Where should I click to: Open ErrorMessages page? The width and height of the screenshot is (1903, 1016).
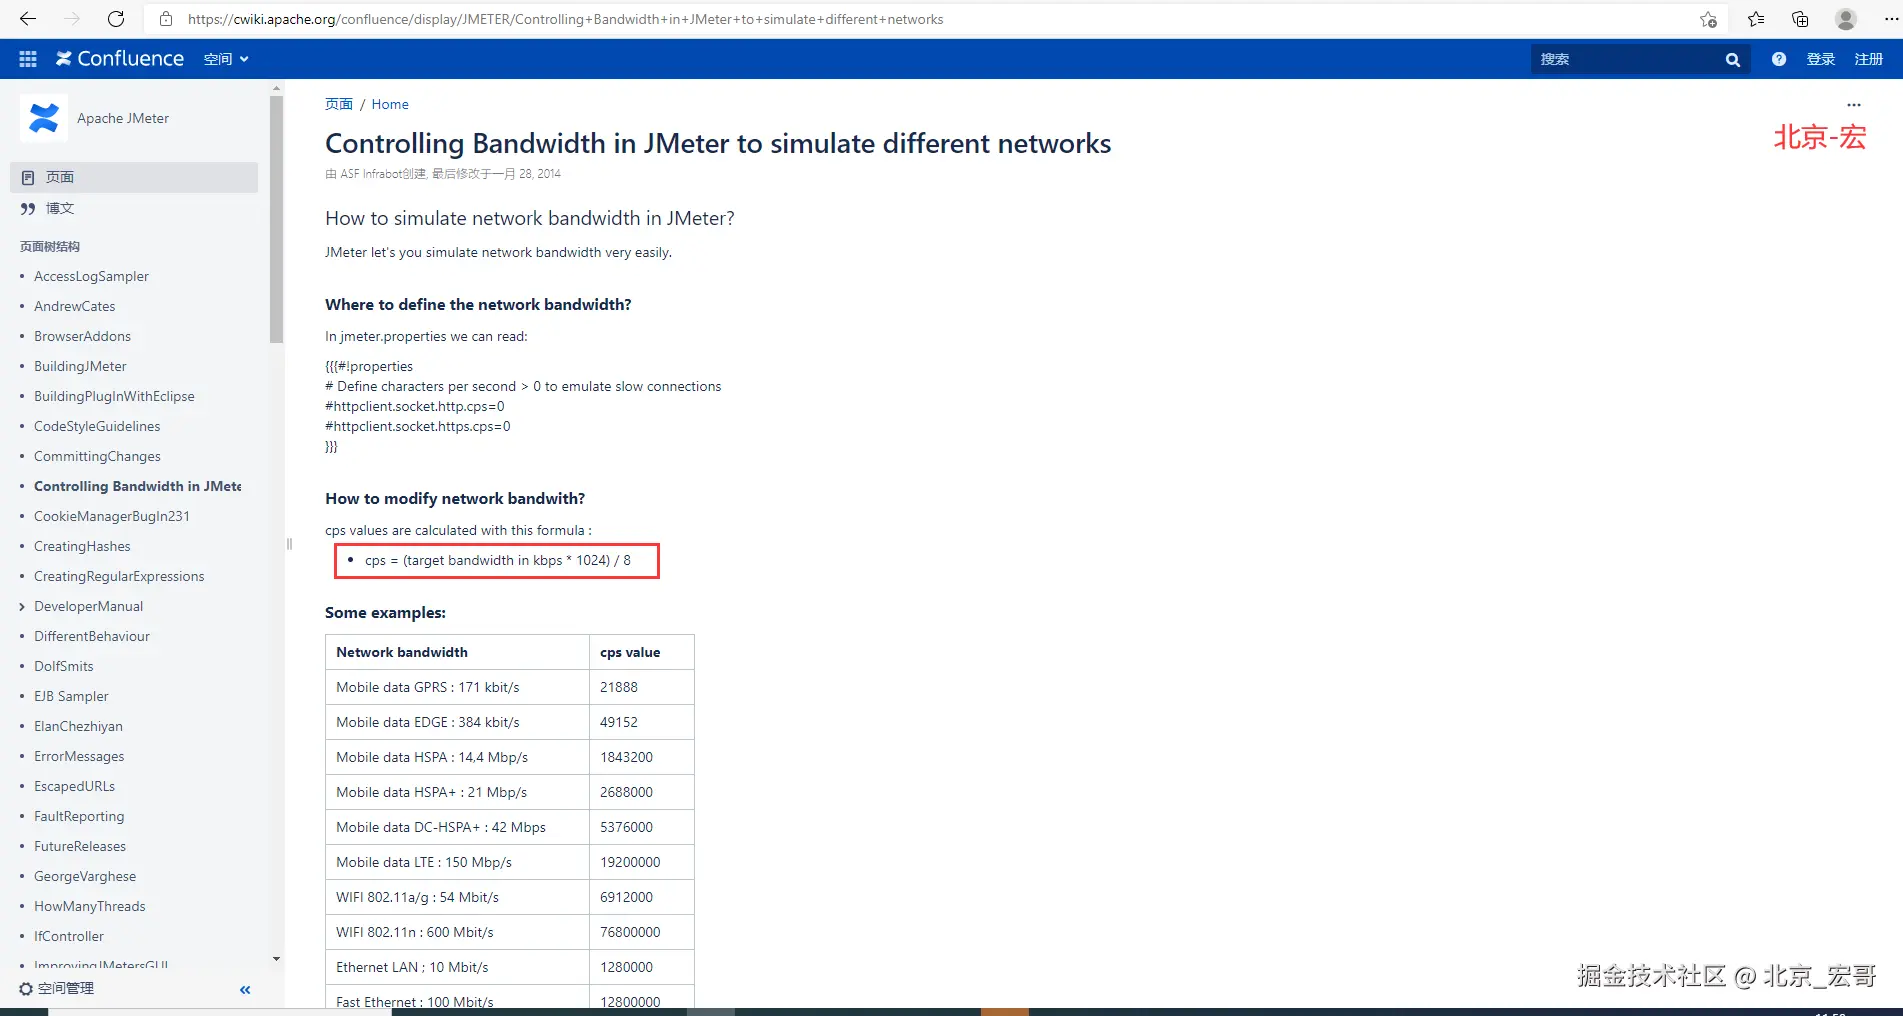click(x=79, y=756)
